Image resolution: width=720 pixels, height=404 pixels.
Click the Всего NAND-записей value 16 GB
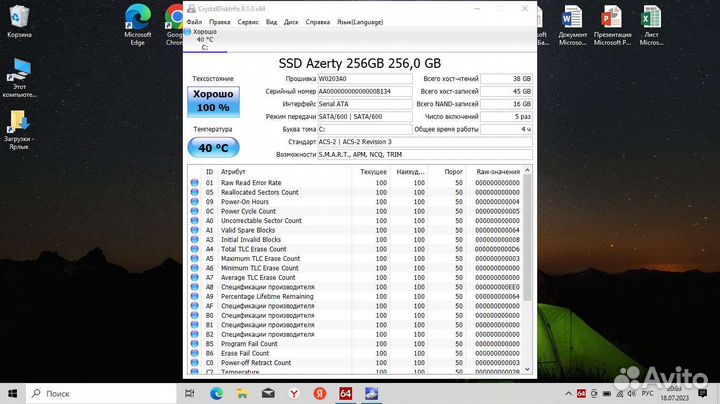click(506, 104)
